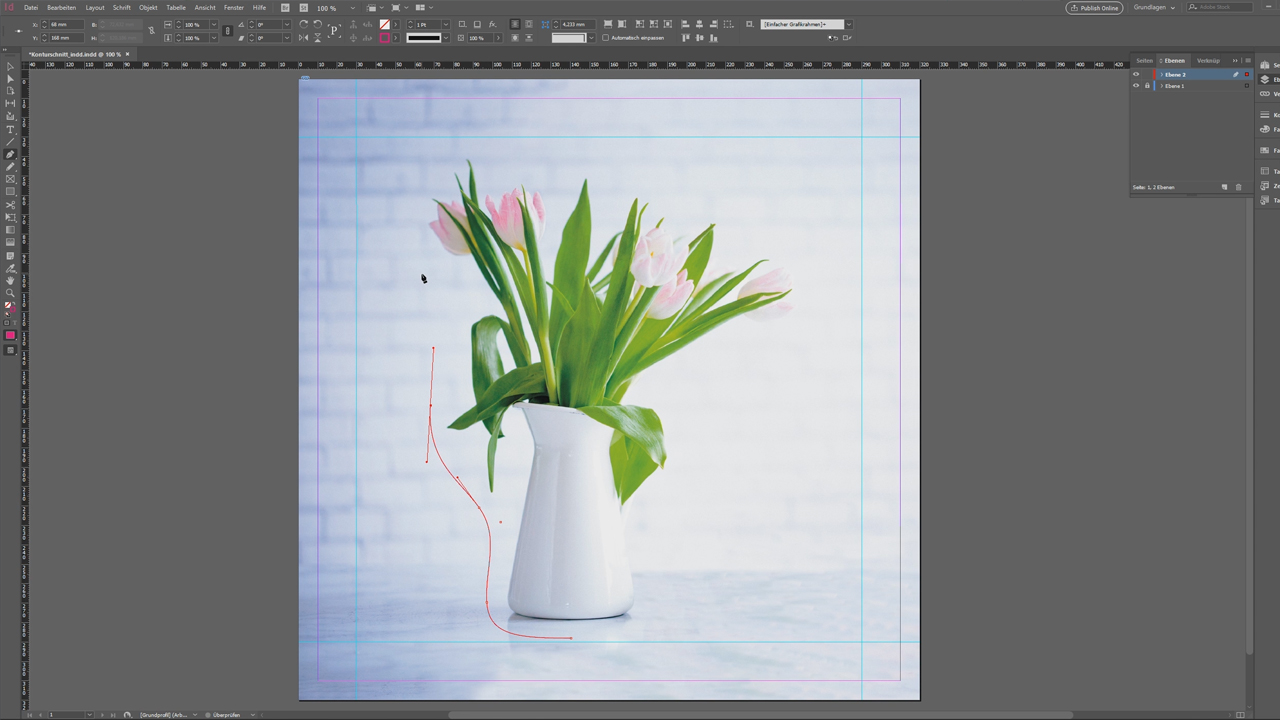This screenshot has width=1280, height=720.
Task: Select the Gap tool
Action: pos(11,103)
